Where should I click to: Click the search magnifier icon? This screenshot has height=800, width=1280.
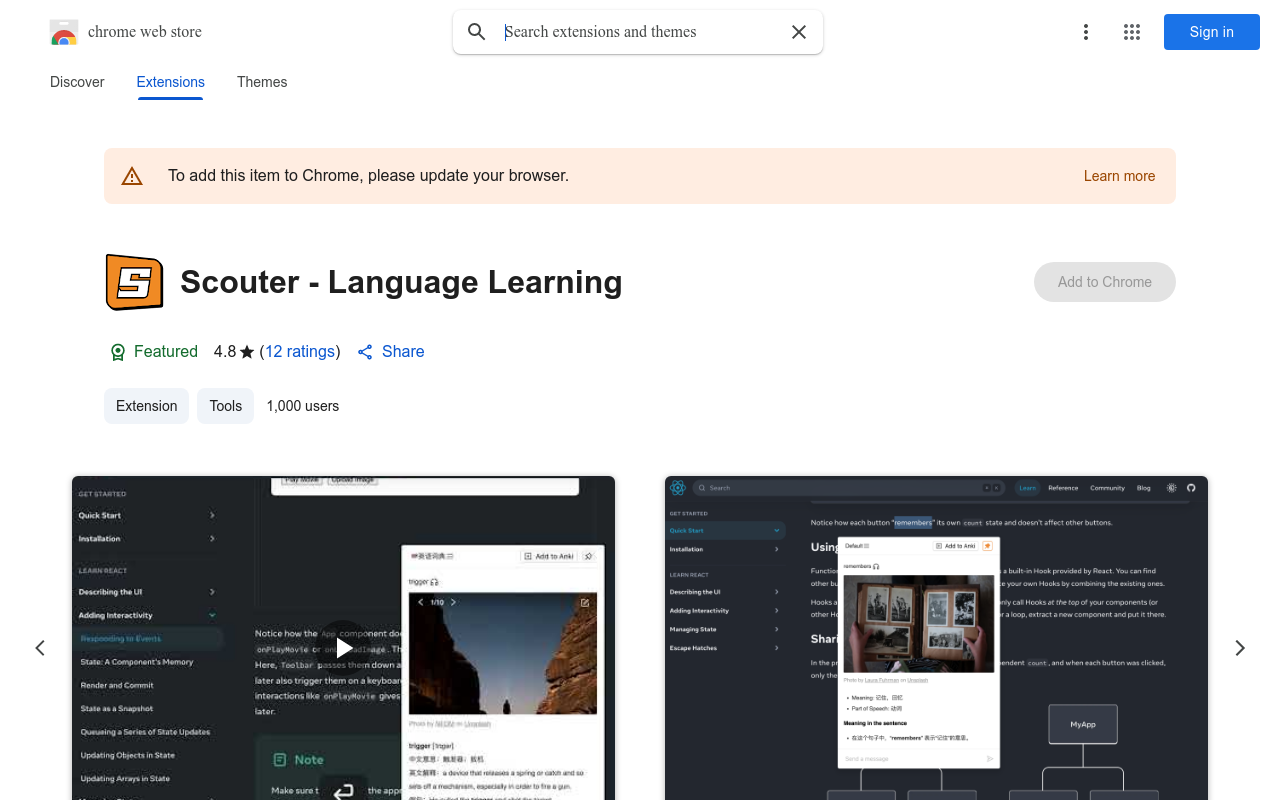click(x=477, y=32)
